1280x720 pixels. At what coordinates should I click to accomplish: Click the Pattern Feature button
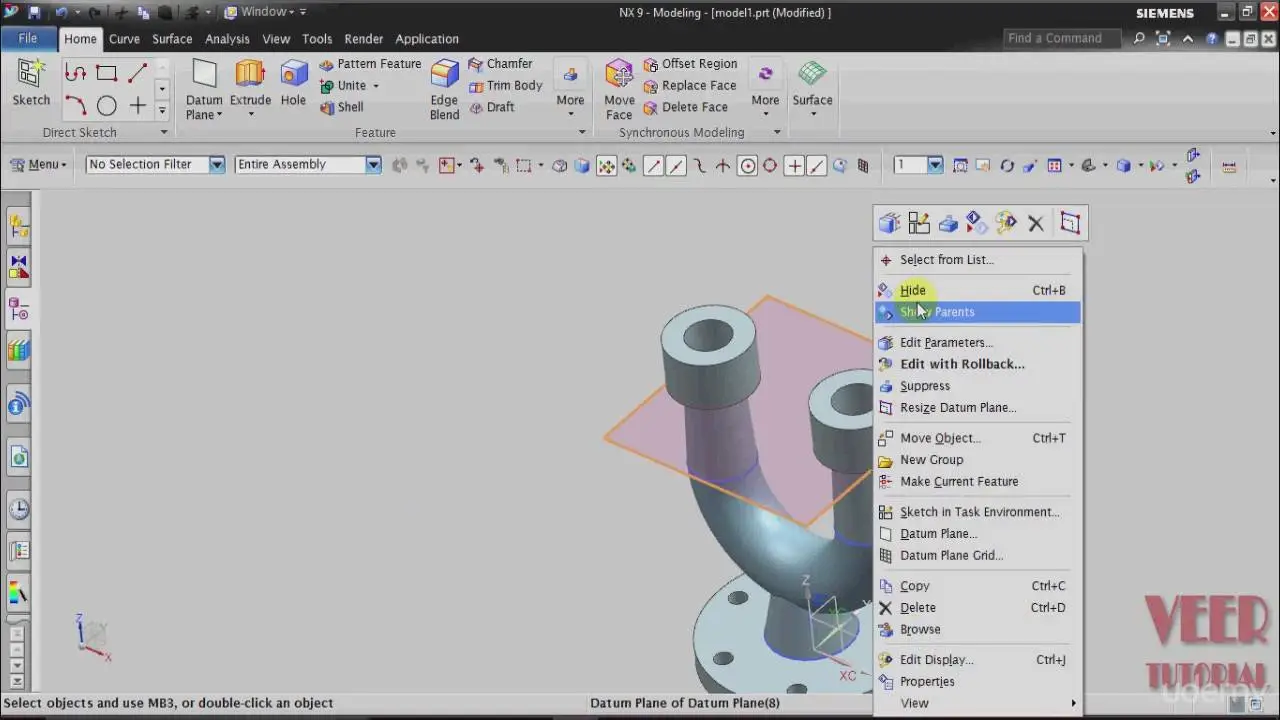(370, 64)
